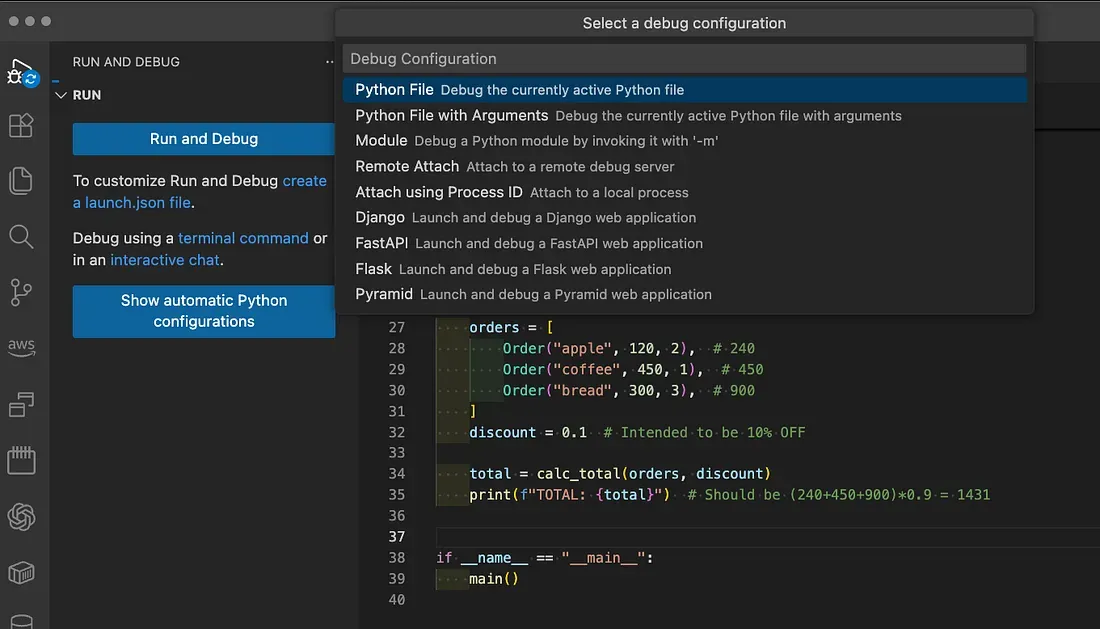Click the '# Intended to be 10% OFF' comment
The width and height of the screenshot is (1100, 629).
[x=704, y=433]
